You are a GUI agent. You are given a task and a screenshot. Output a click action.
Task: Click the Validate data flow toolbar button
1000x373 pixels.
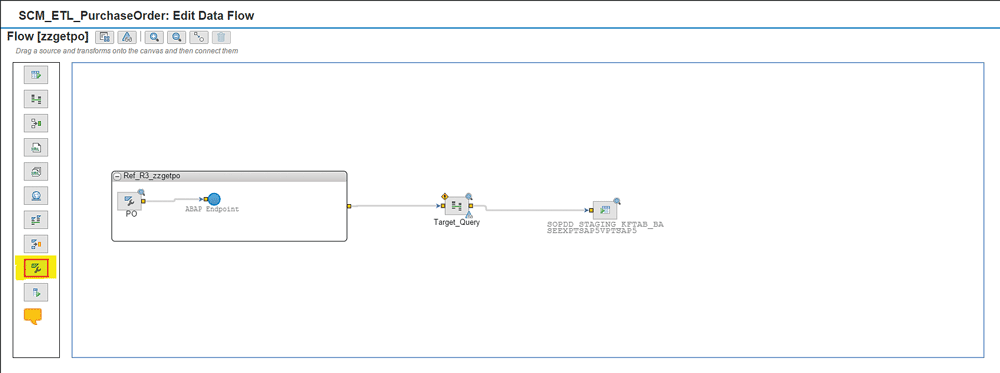[x=105, y=37]
